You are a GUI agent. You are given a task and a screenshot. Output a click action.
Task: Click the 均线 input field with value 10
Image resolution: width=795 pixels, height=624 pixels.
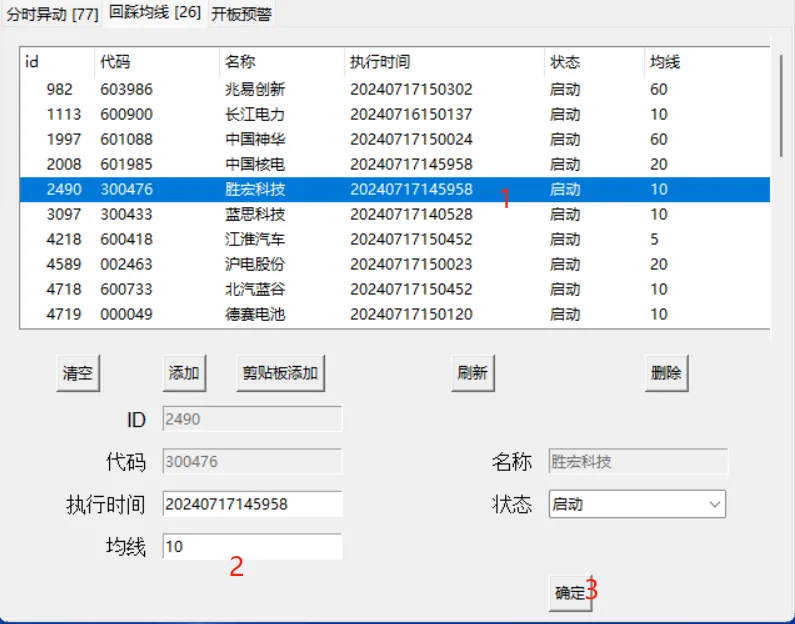click(x=252, y=546)
